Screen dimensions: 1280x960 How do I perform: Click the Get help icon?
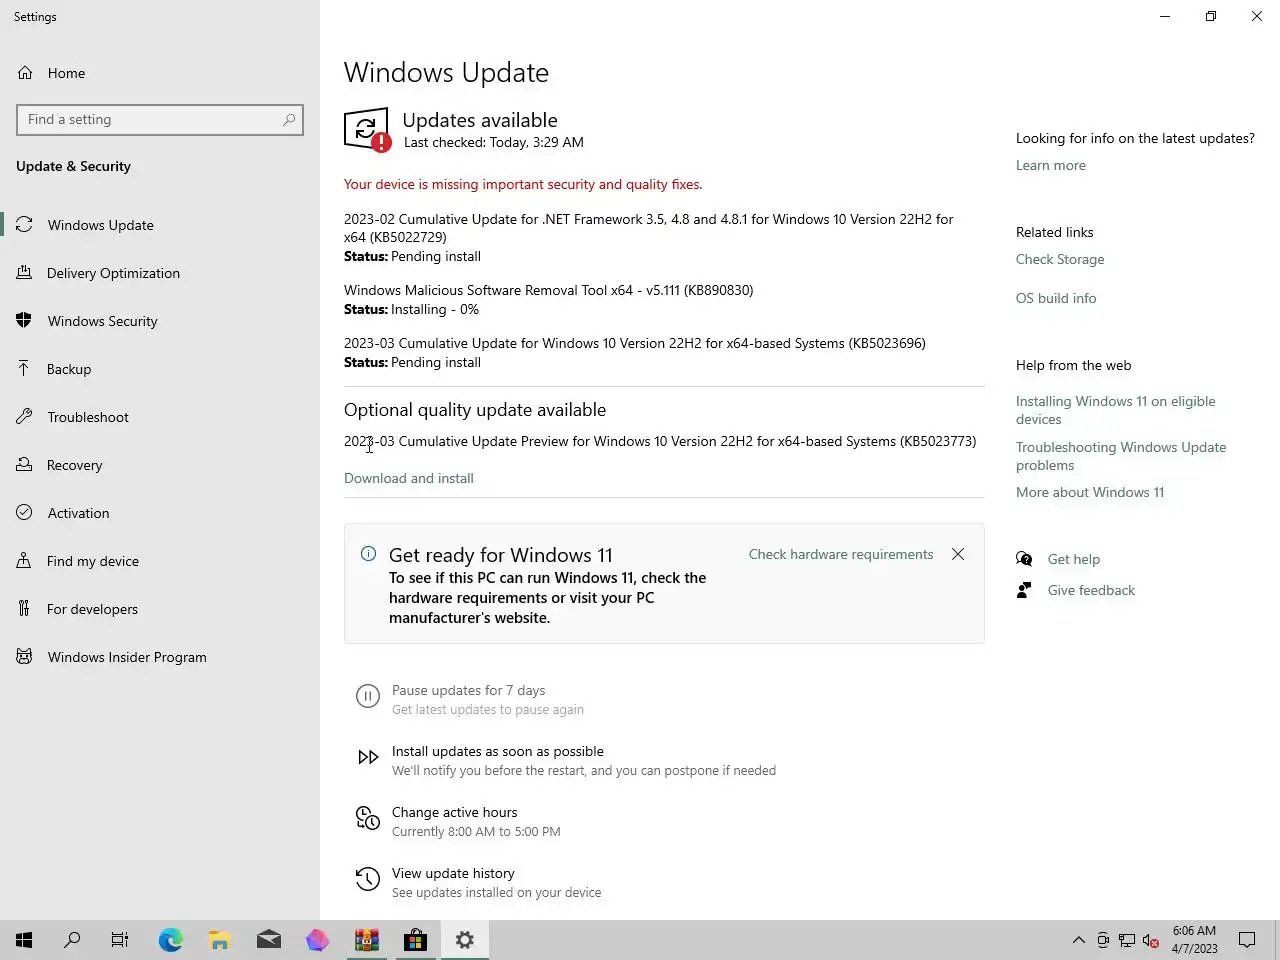click(x=1024, y=559)
